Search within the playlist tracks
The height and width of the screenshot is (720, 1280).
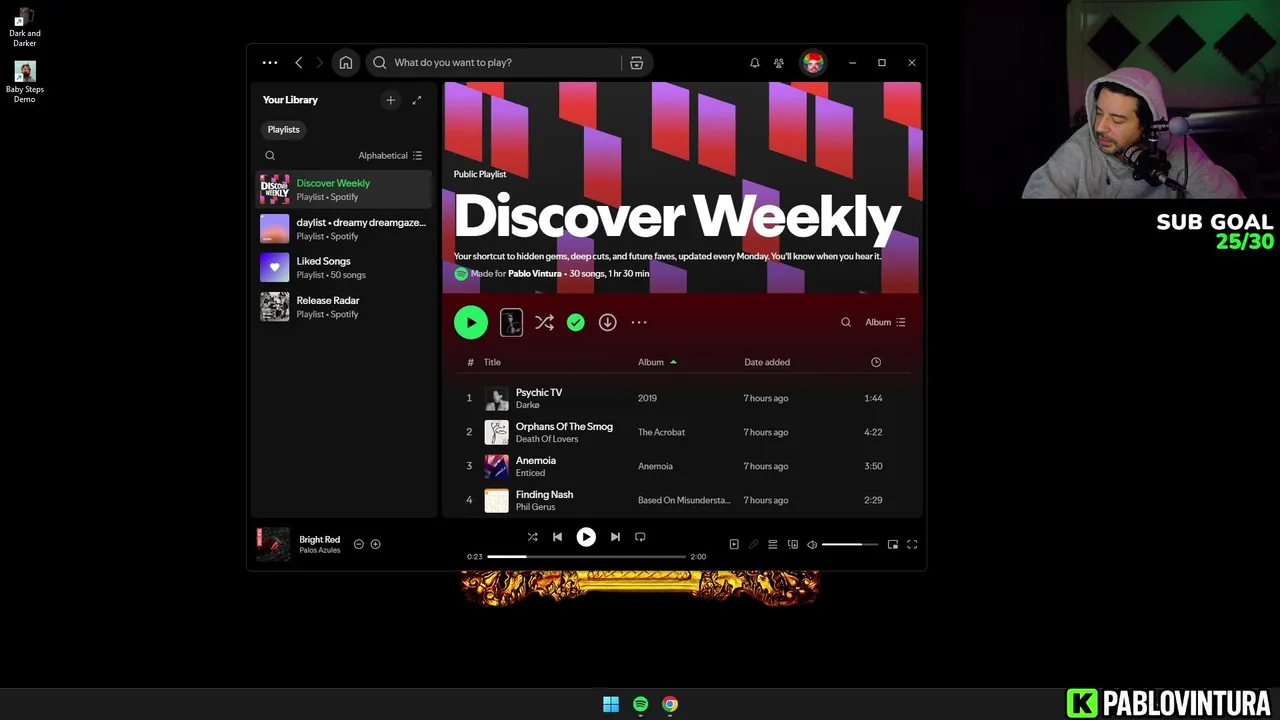click(846, 322)
